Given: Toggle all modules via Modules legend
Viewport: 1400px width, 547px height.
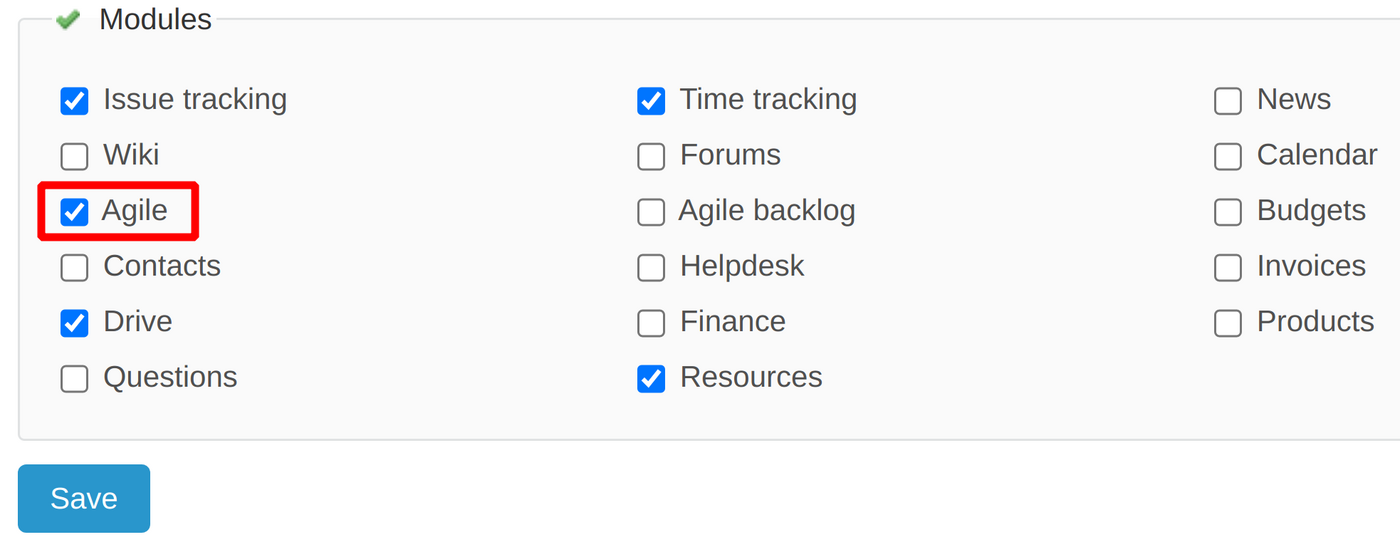Looking at the screenshot, I should coord(155,20).
